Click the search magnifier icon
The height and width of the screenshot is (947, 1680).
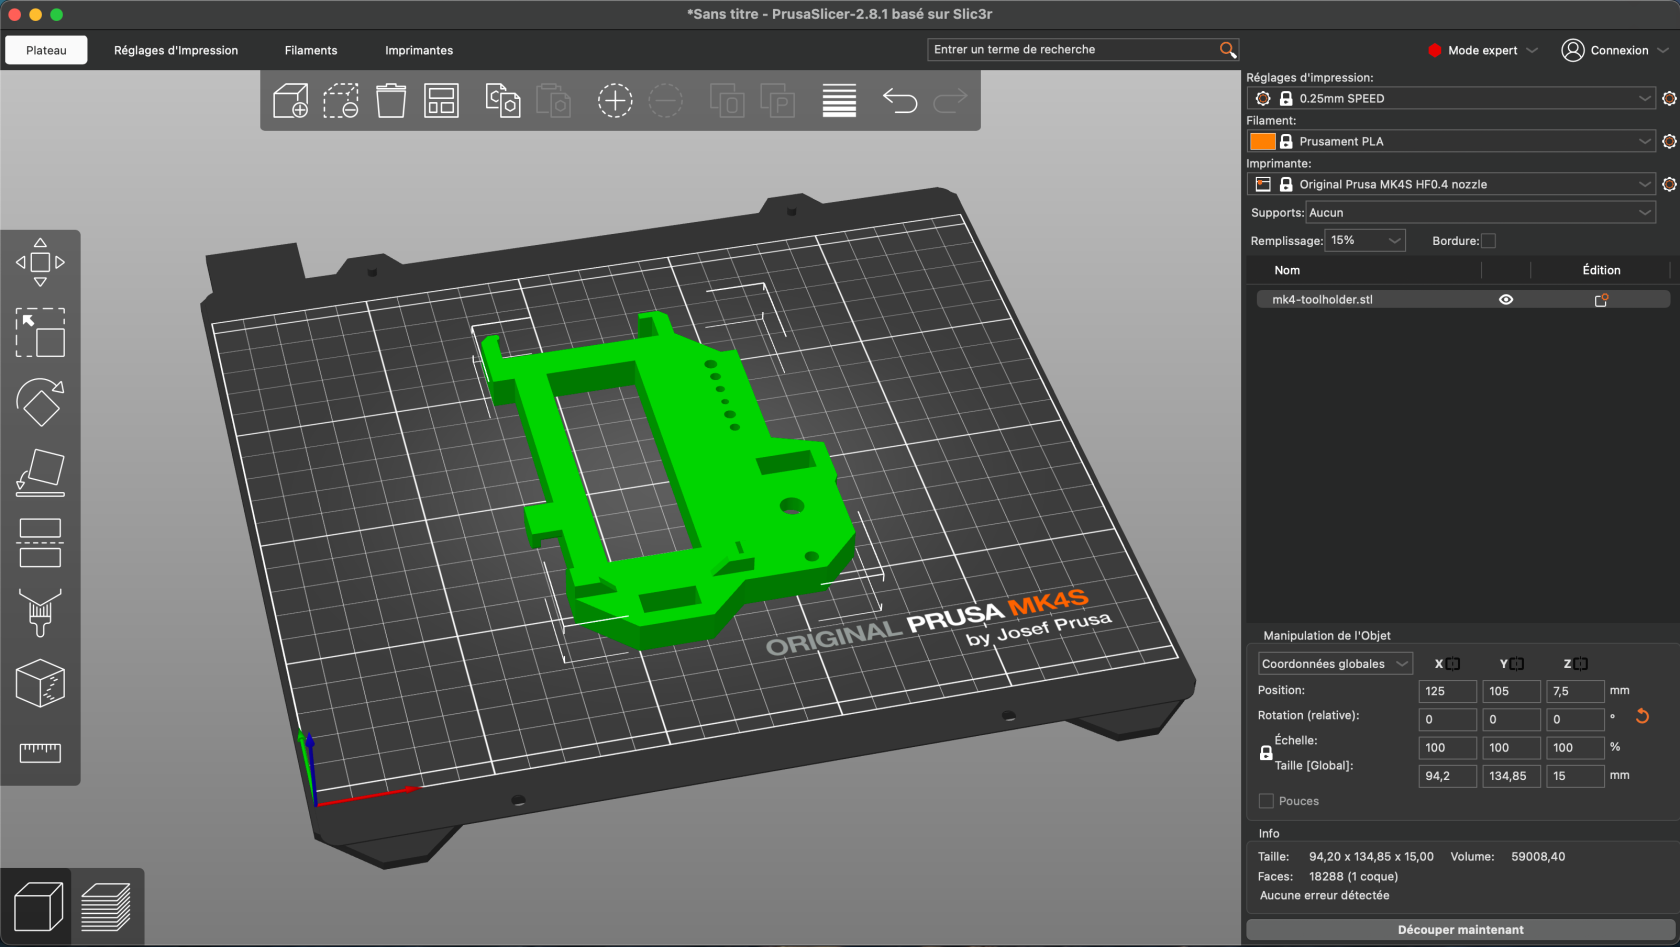click(x=1228, y=50)
